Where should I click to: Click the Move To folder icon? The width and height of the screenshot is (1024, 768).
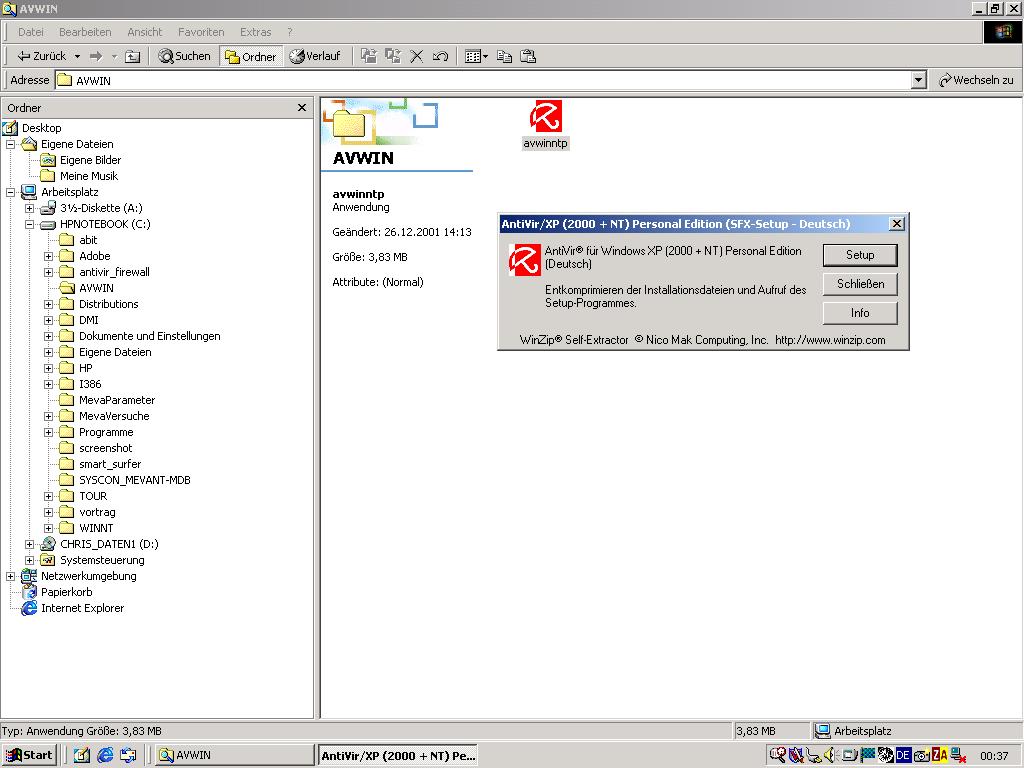coord(369,56)
